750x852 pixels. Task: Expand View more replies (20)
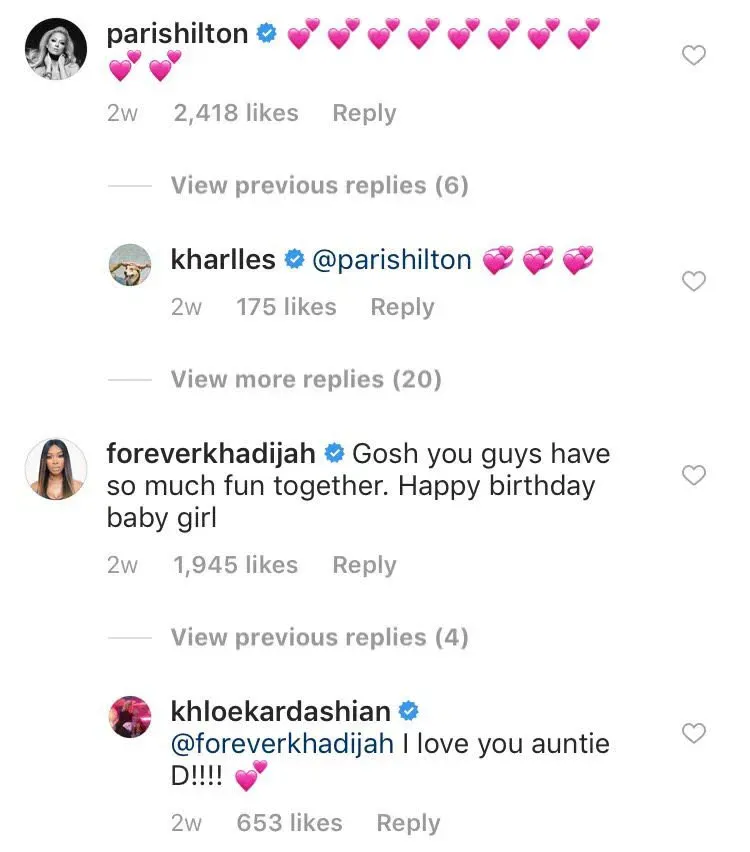tap(306, 379)
